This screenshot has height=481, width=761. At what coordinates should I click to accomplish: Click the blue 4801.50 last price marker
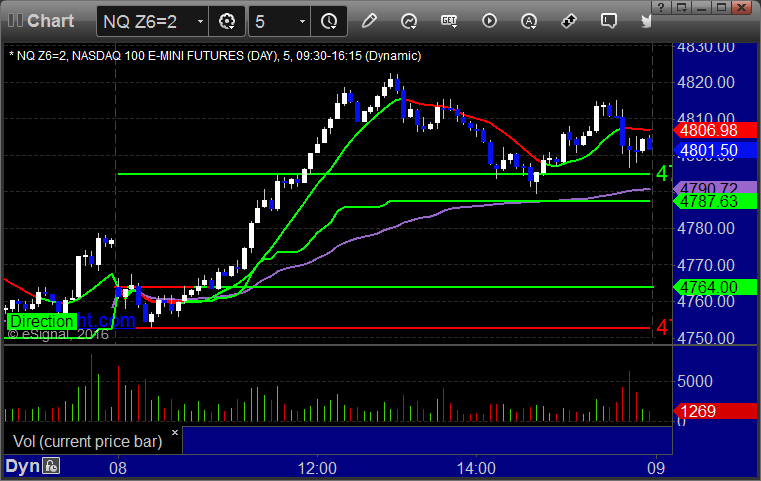tap(715, 150)
